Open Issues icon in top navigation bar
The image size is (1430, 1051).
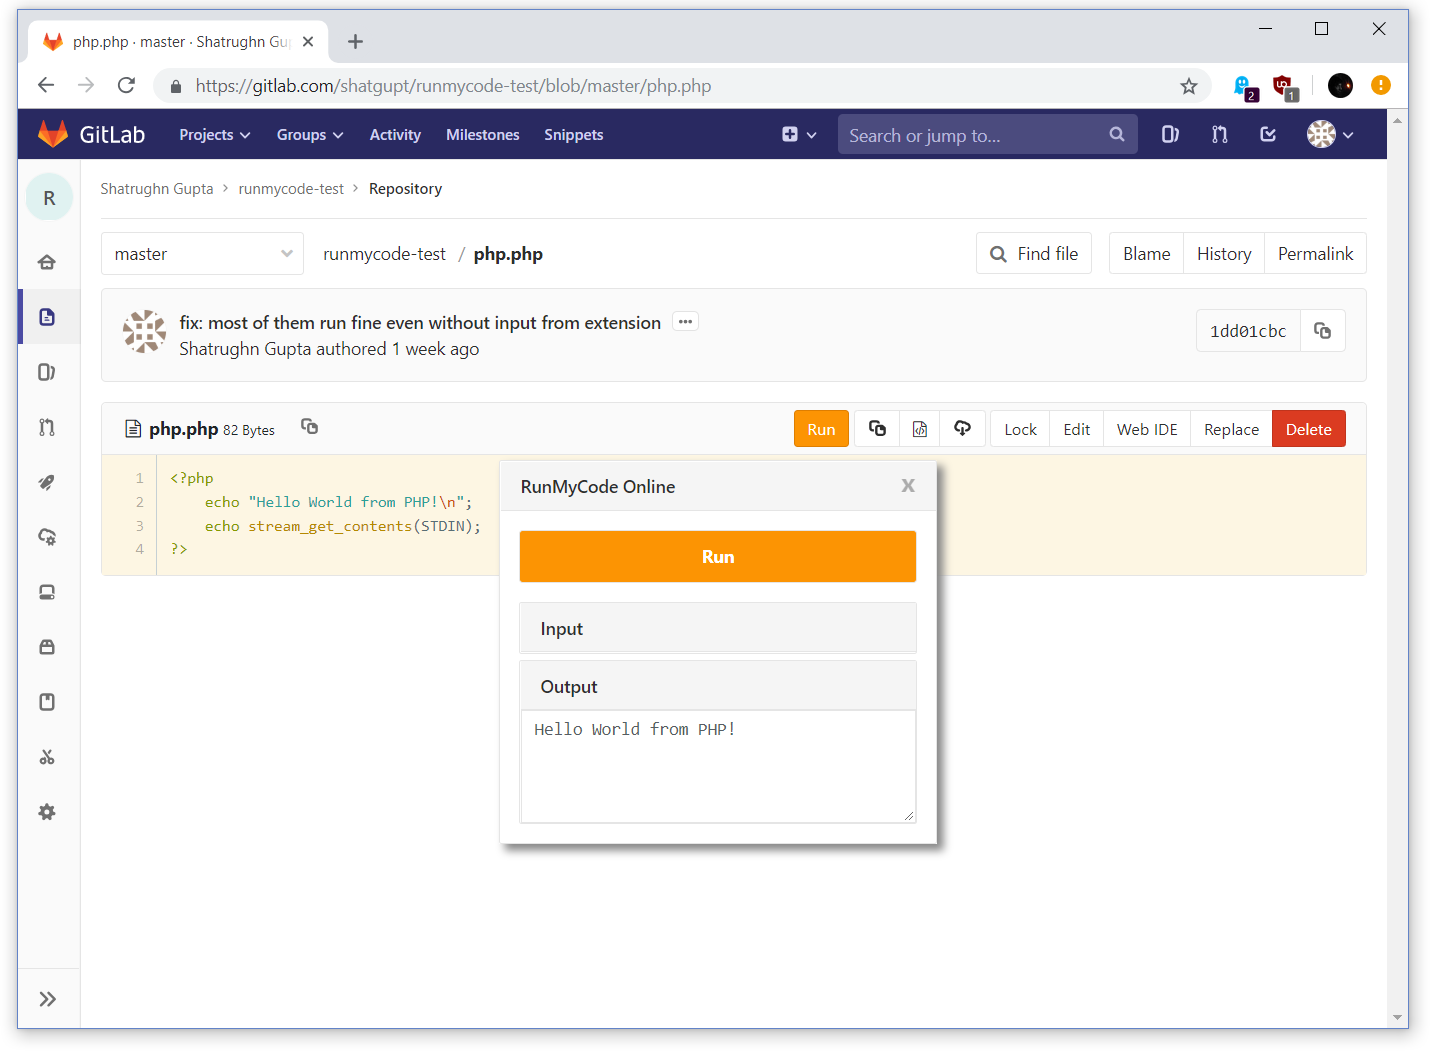pos(1170,134)
